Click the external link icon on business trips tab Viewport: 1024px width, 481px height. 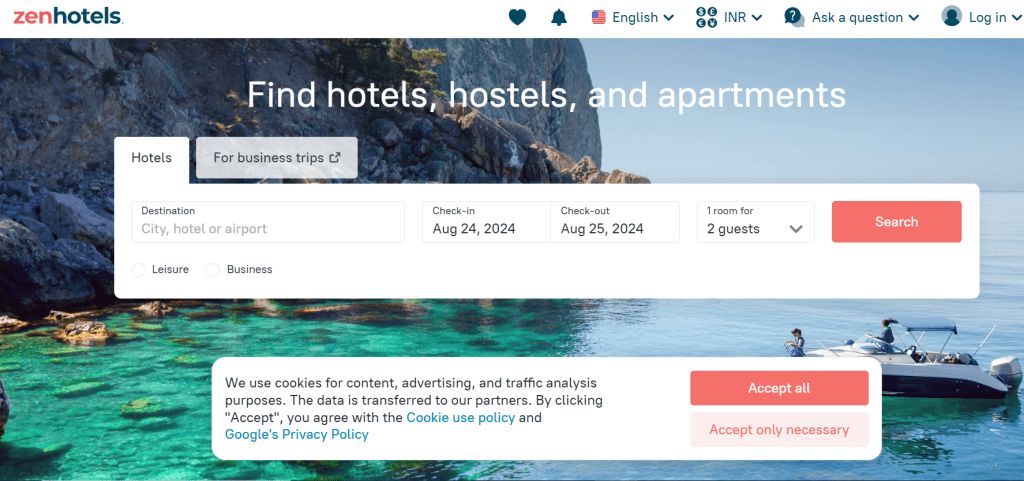point(335,158)
